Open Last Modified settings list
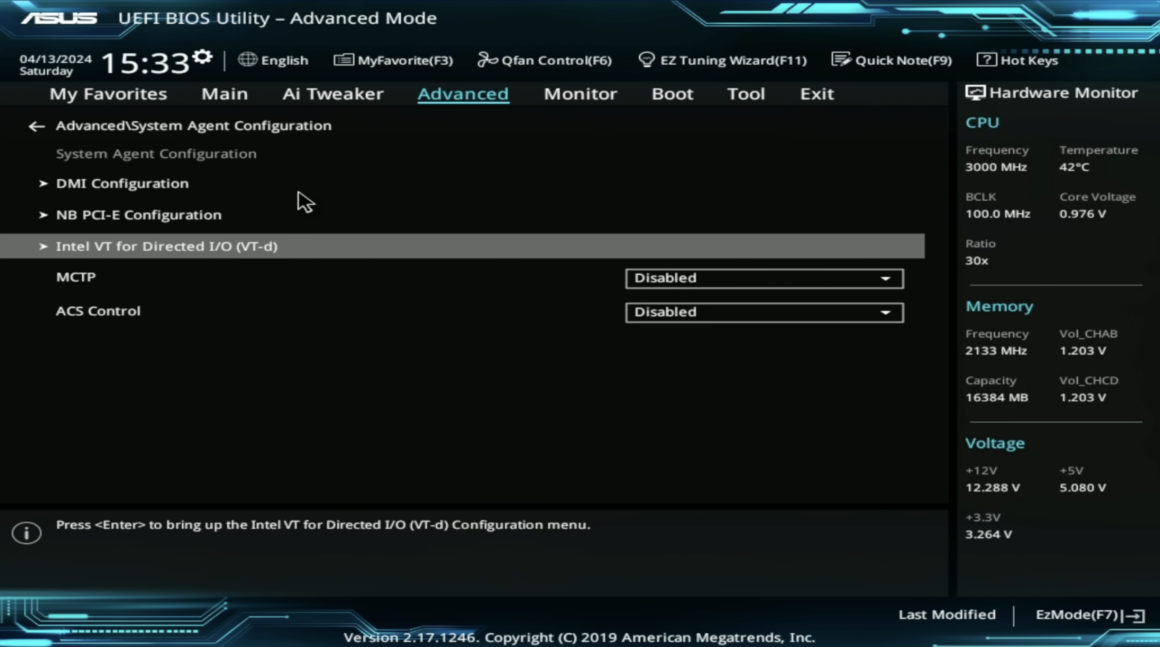Screen dimensions: 1160x647 click(947, 614)
